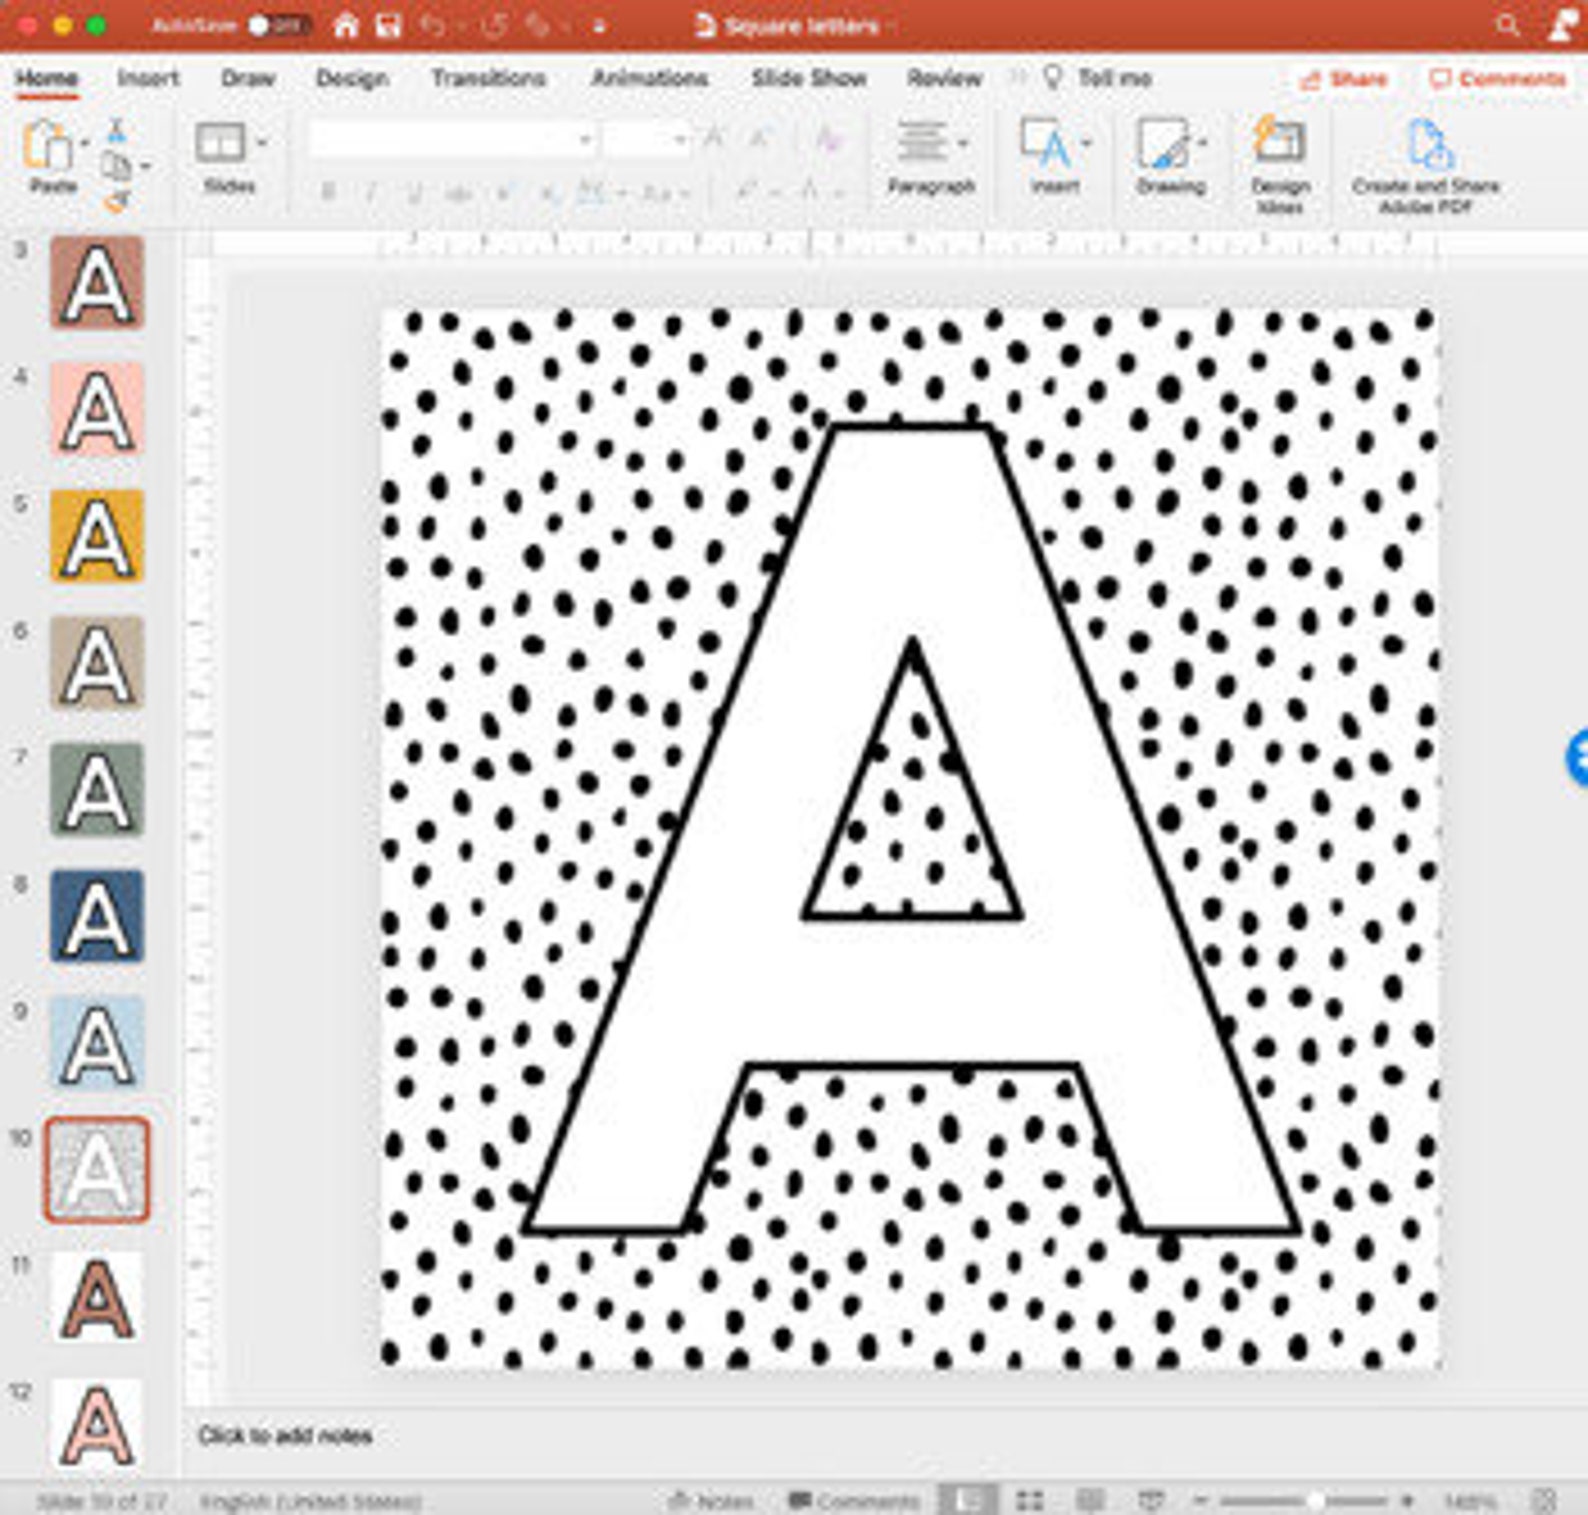Click the 'Click to add notes' area
1588x1515 pixels.
285,1436
